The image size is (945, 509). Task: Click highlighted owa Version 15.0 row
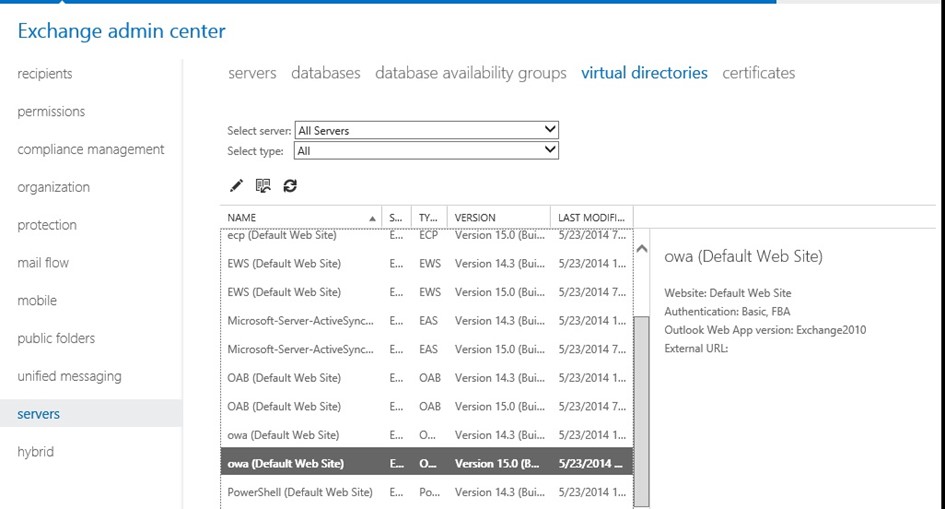[x=427, y=463]
